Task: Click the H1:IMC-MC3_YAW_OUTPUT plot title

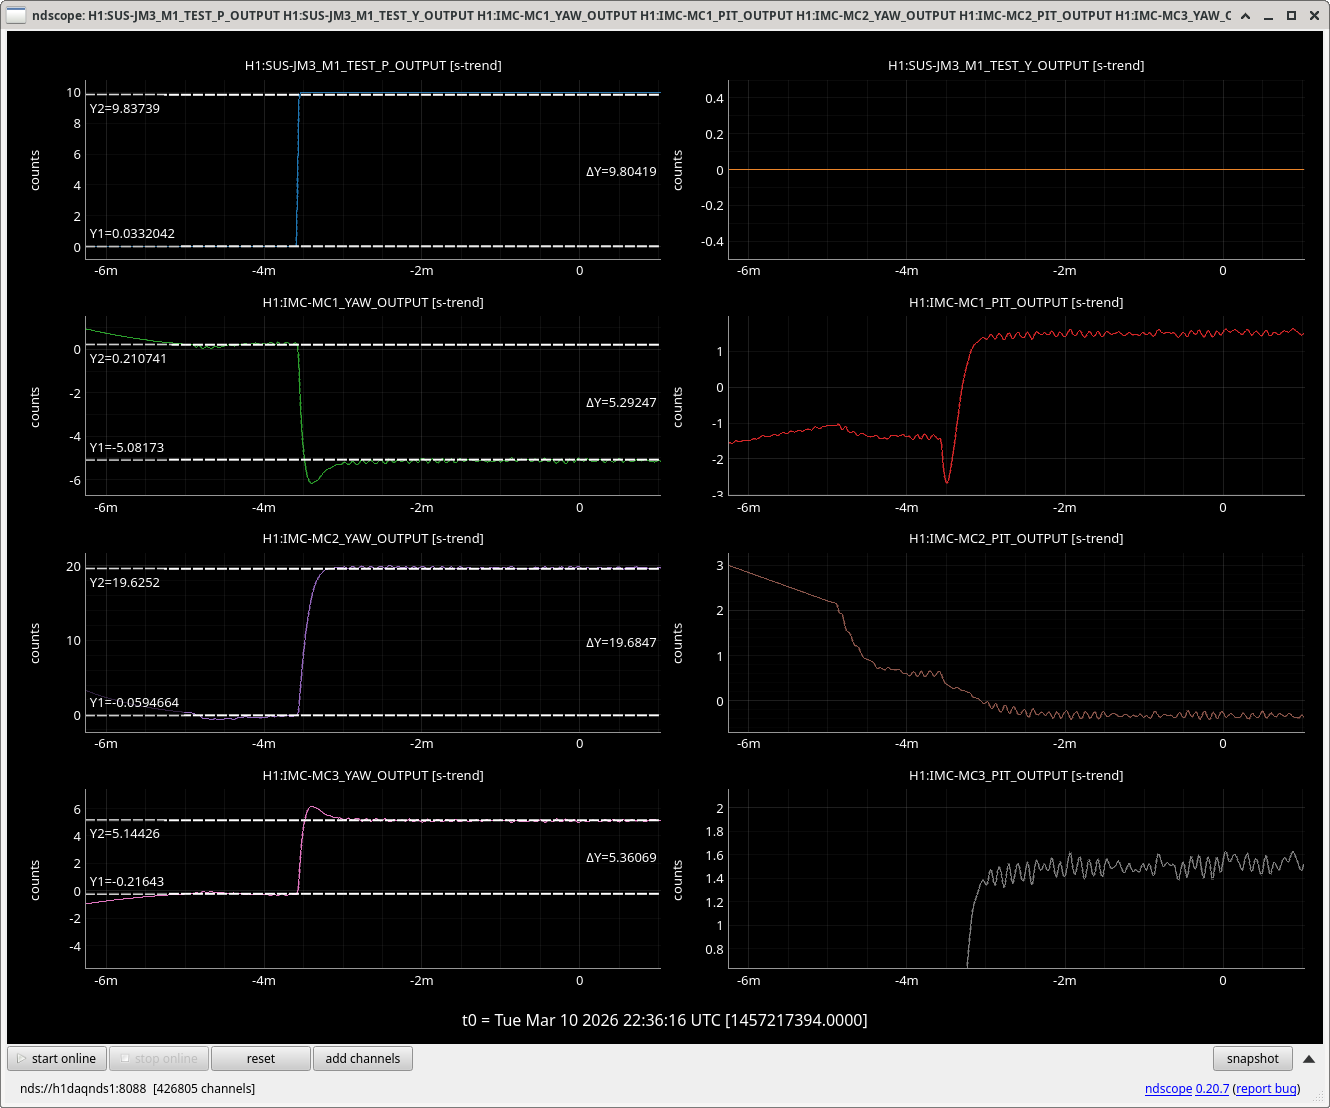Action: pyautogui.click(x=373, y=775)
